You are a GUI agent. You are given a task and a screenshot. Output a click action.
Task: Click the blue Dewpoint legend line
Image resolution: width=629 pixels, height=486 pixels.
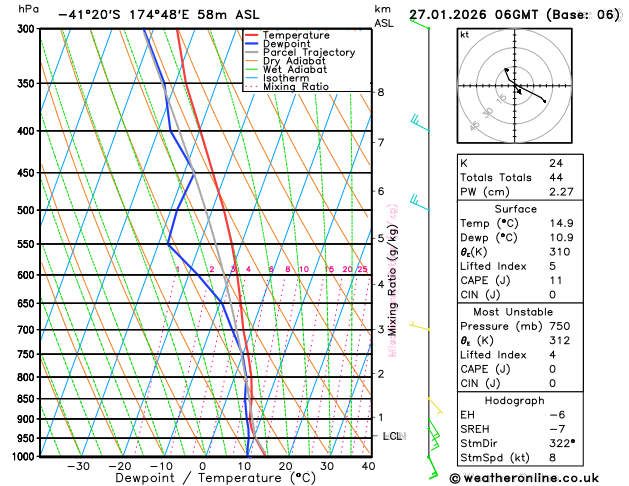pos(252,44)
